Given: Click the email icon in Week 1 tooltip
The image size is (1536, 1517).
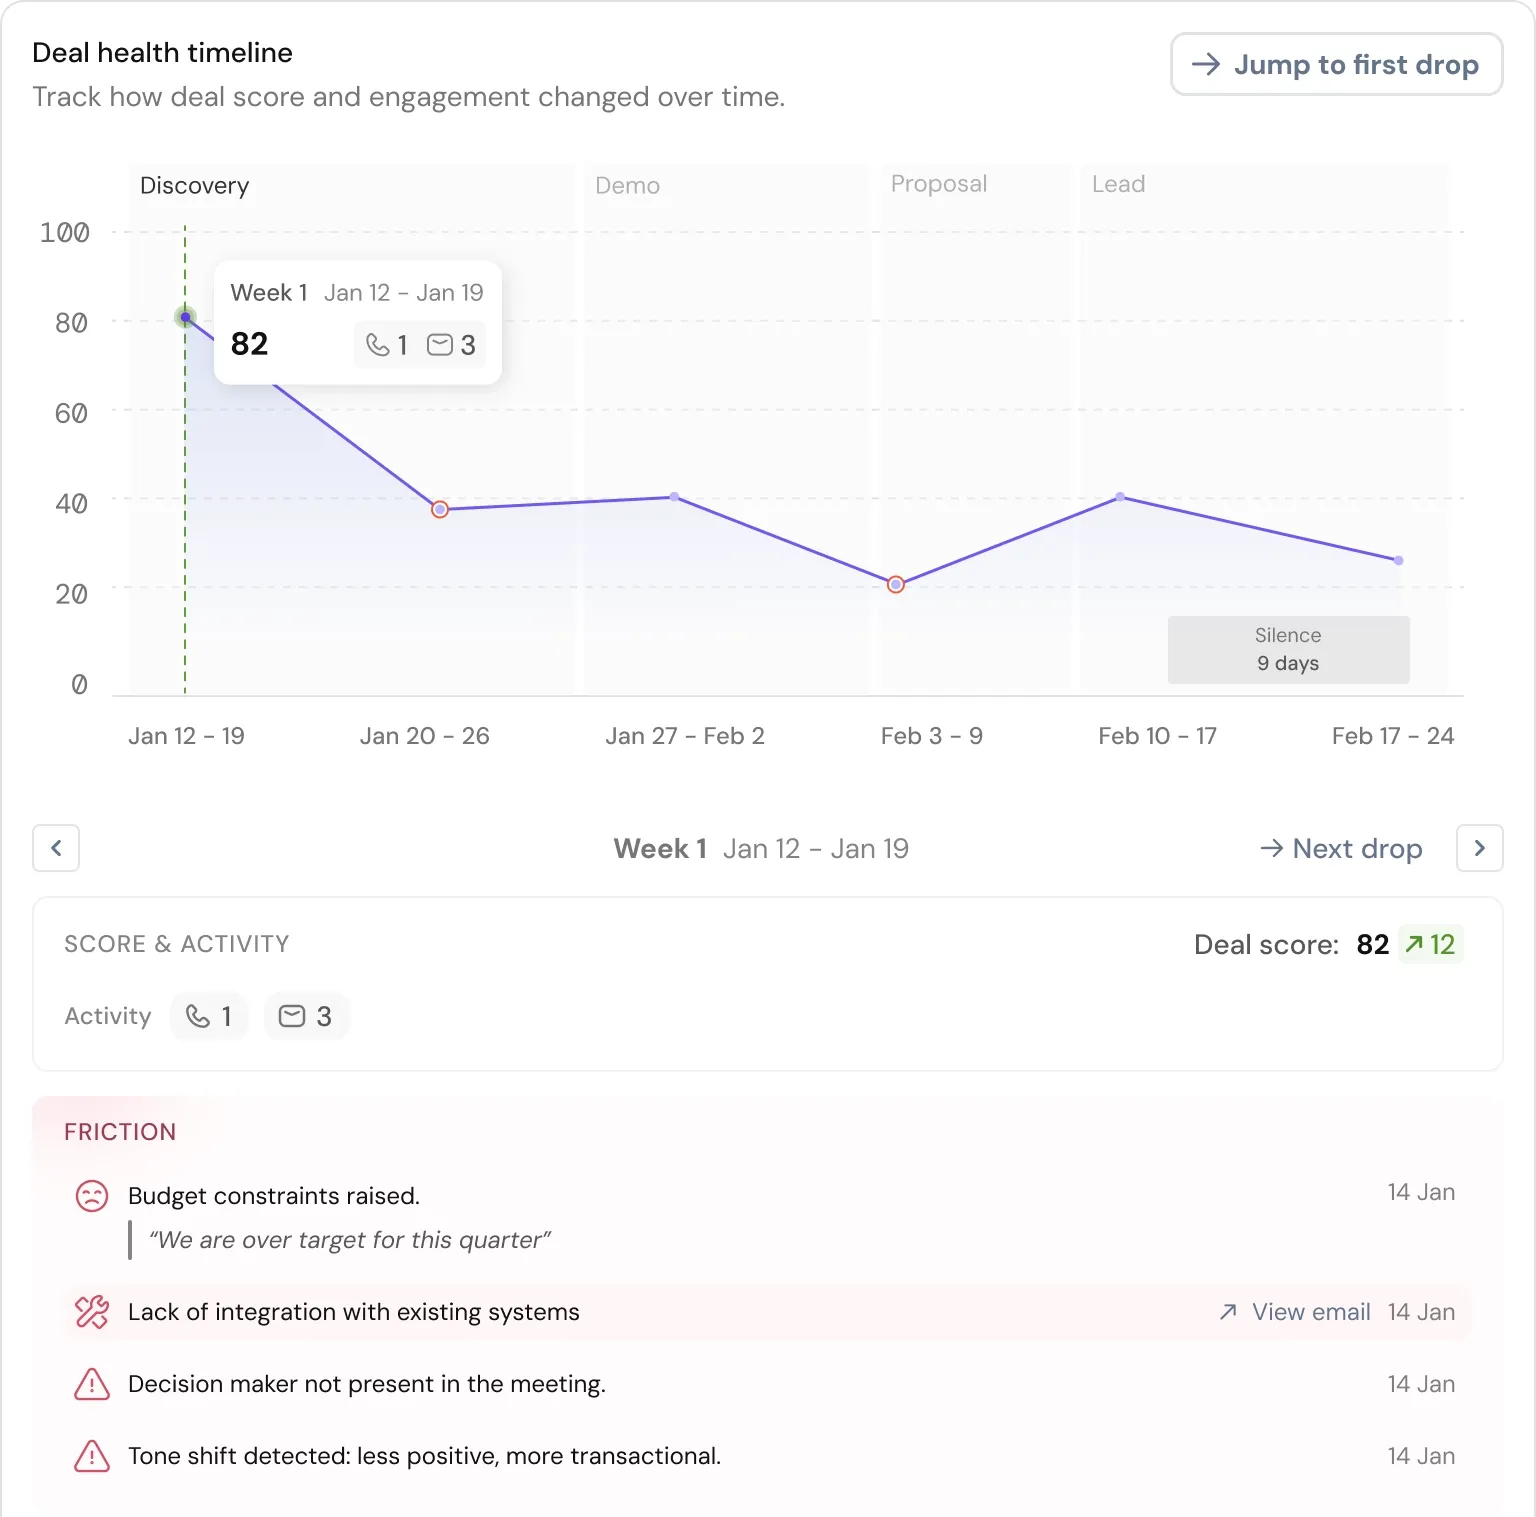Looking at the screenshot, I should click(441, 344).
